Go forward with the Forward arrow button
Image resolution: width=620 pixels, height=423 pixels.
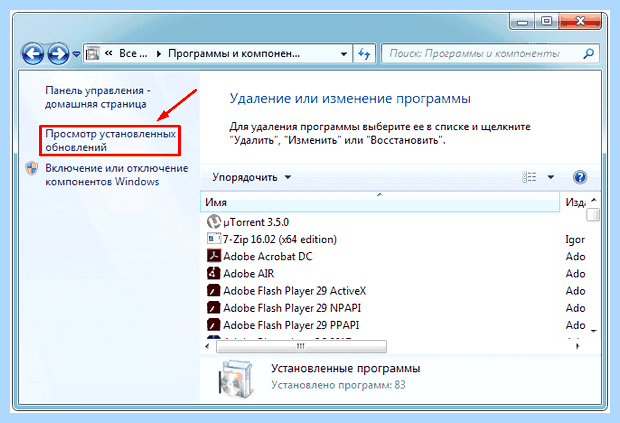[x=58, y=53]
